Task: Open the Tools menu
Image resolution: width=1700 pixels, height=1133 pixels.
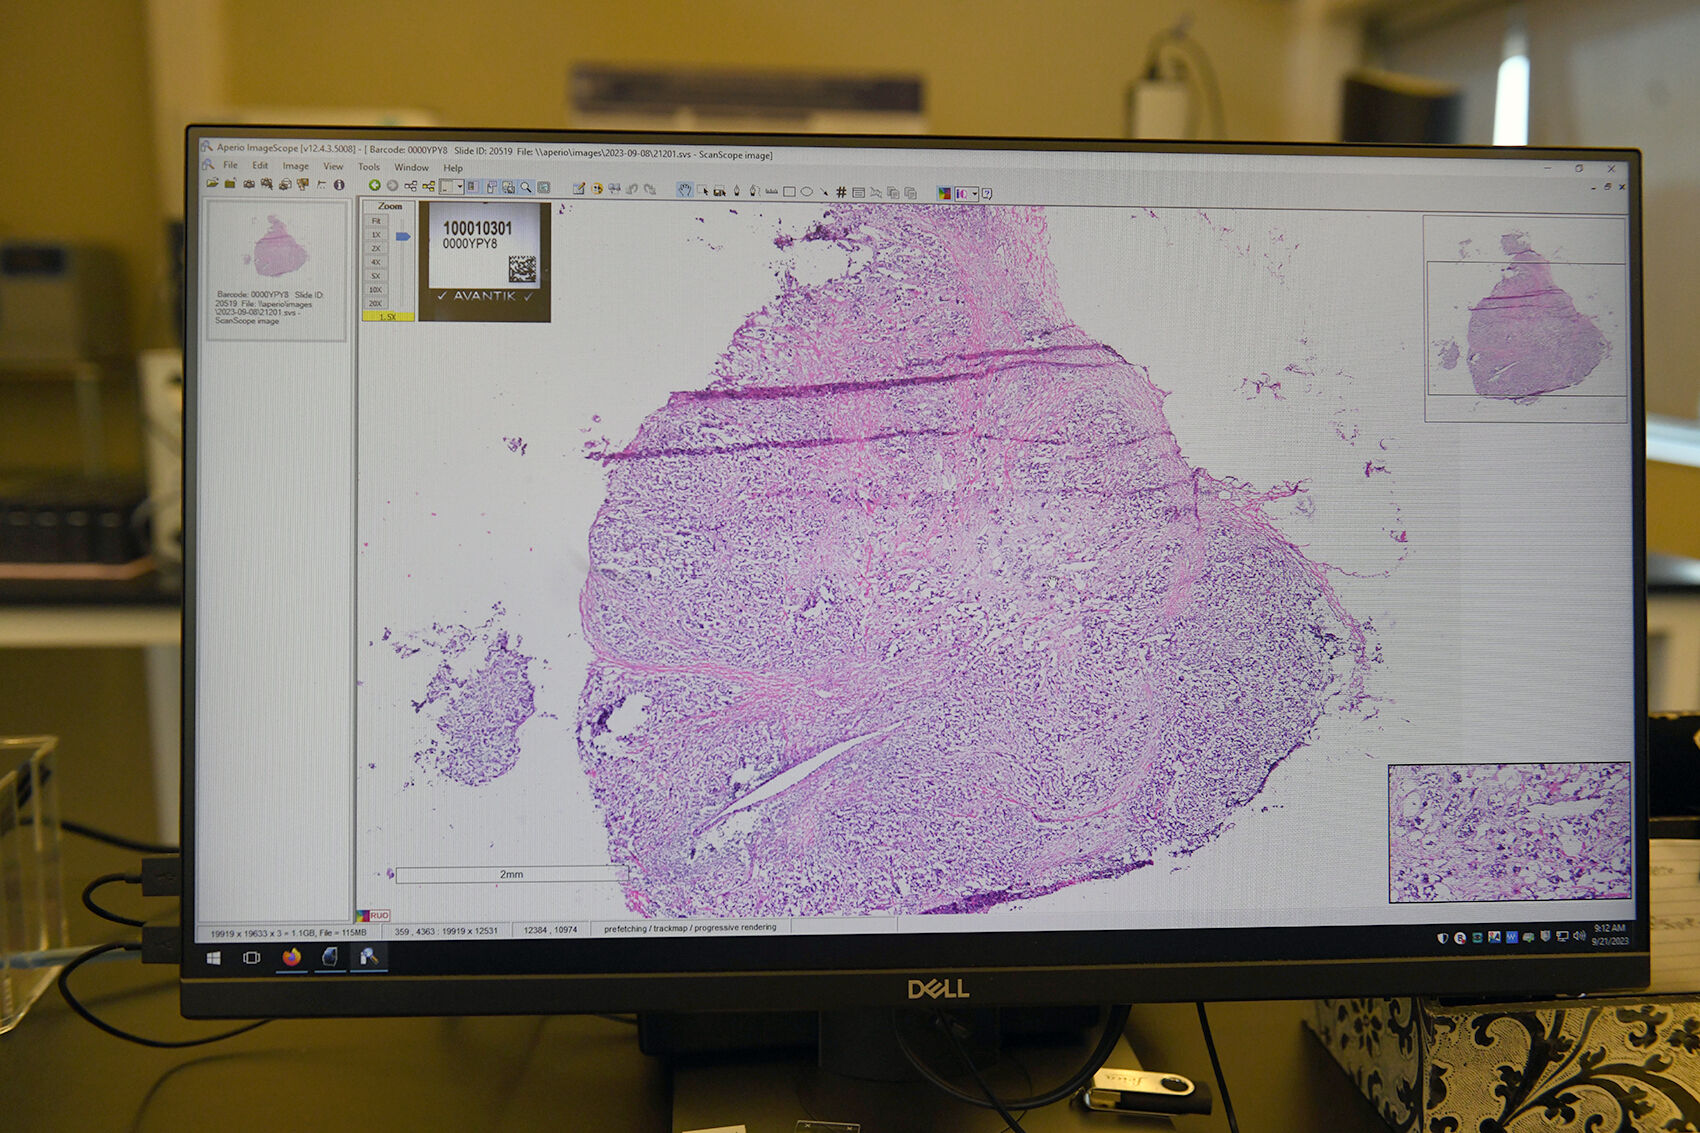Action: [370, 167]
